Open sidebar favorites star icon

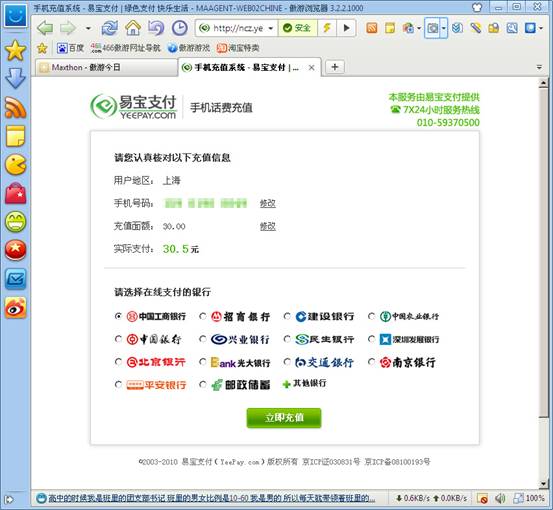[x=15, y=51]
